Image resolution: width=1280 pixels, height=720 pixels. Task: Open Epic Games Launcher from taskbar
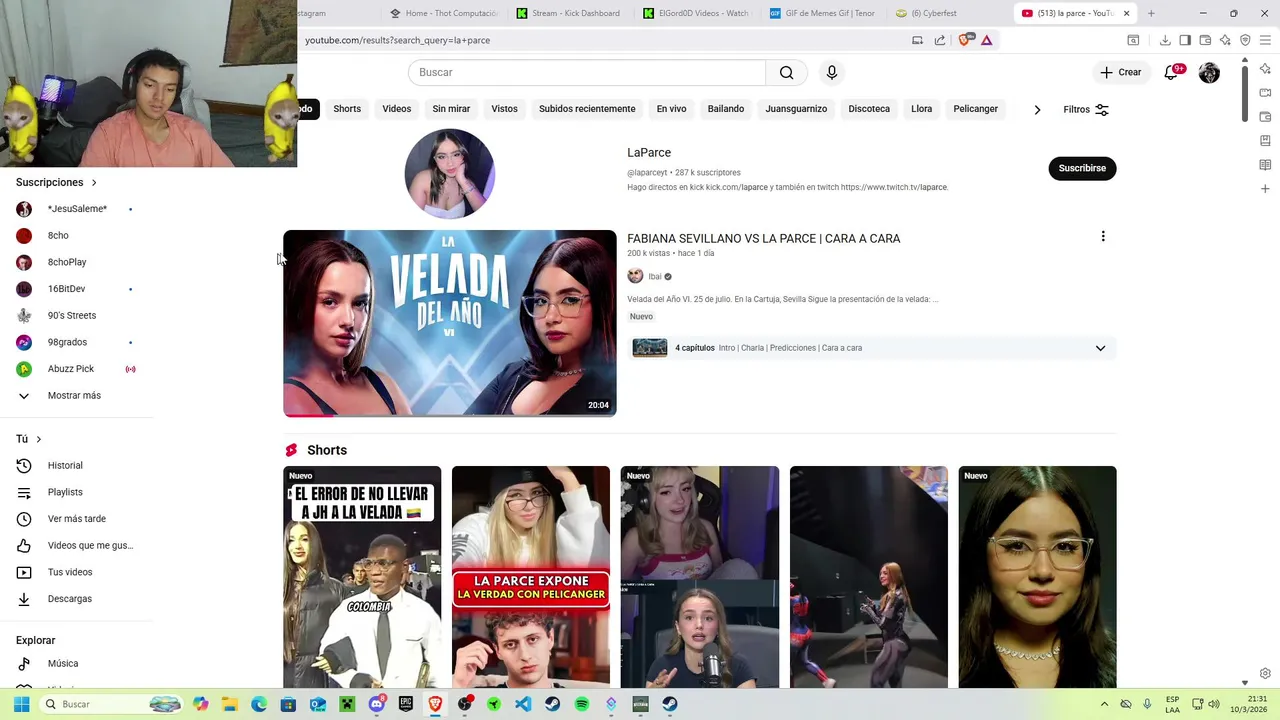click(406, 704)
